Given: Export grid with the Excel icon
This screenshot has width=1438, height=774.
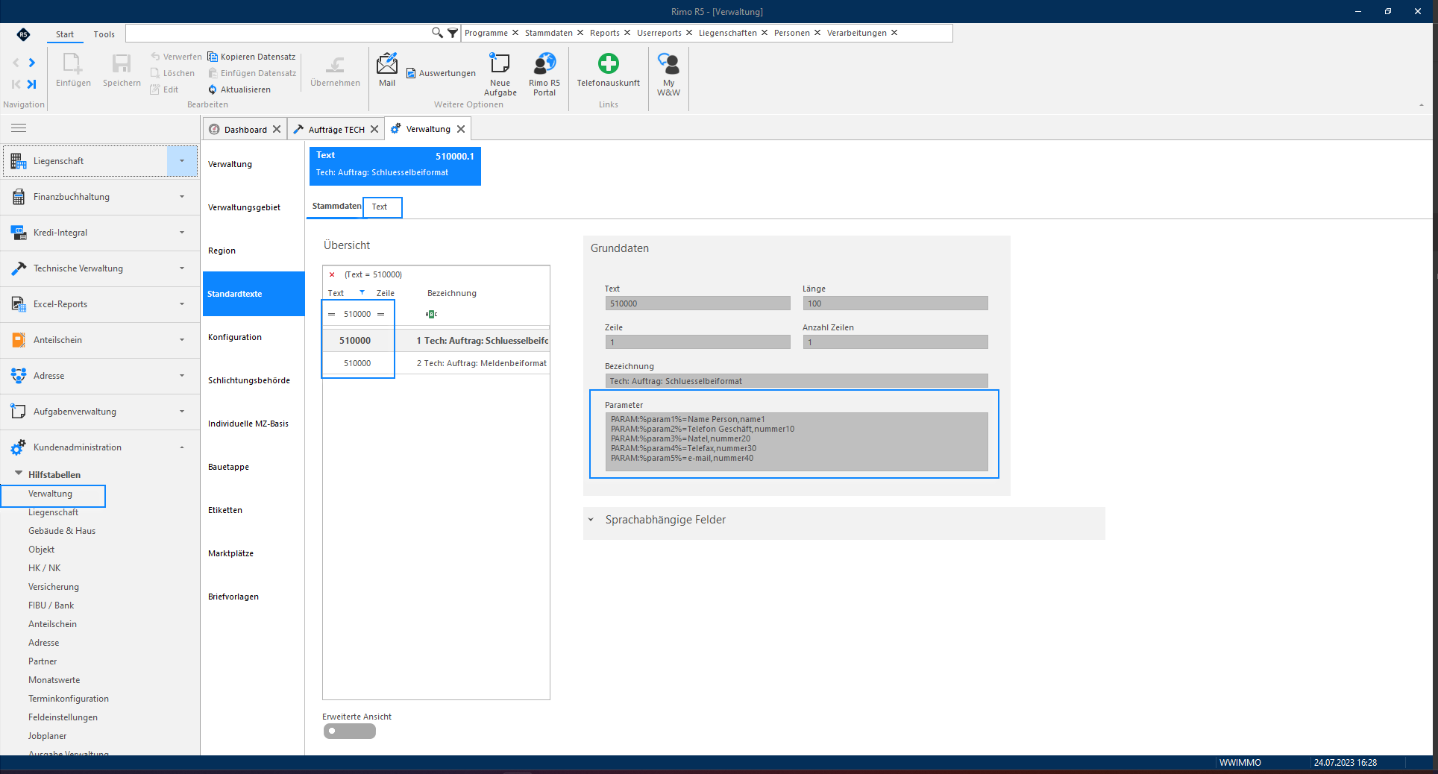Looking at the screenshot, I should (x=431, y=314).
